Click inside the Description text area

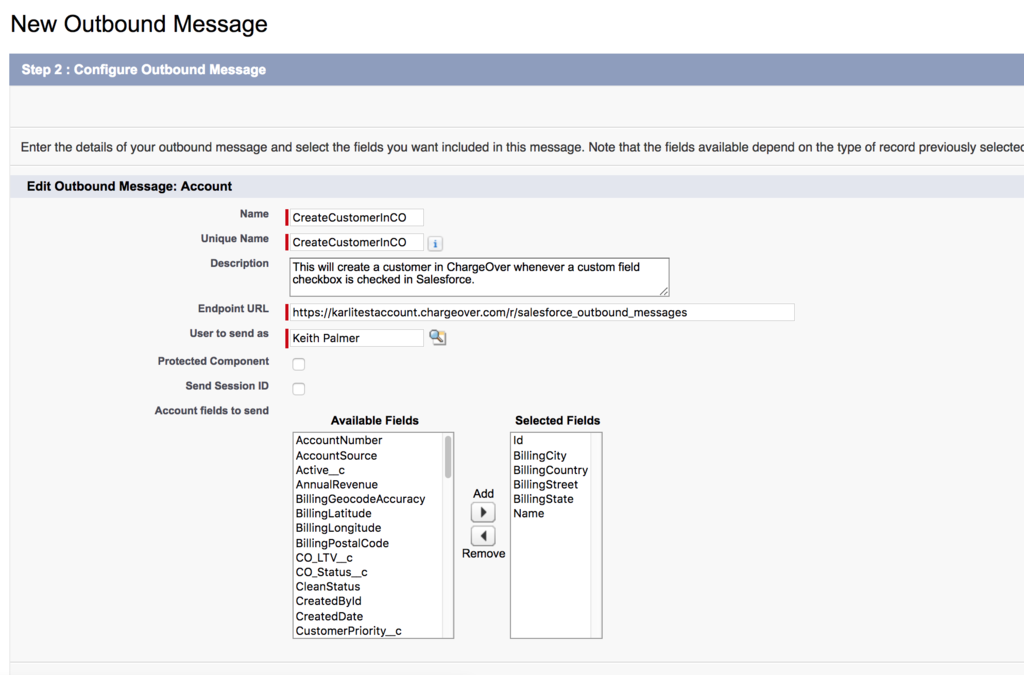pyautogui.click(x=479, y=277)
